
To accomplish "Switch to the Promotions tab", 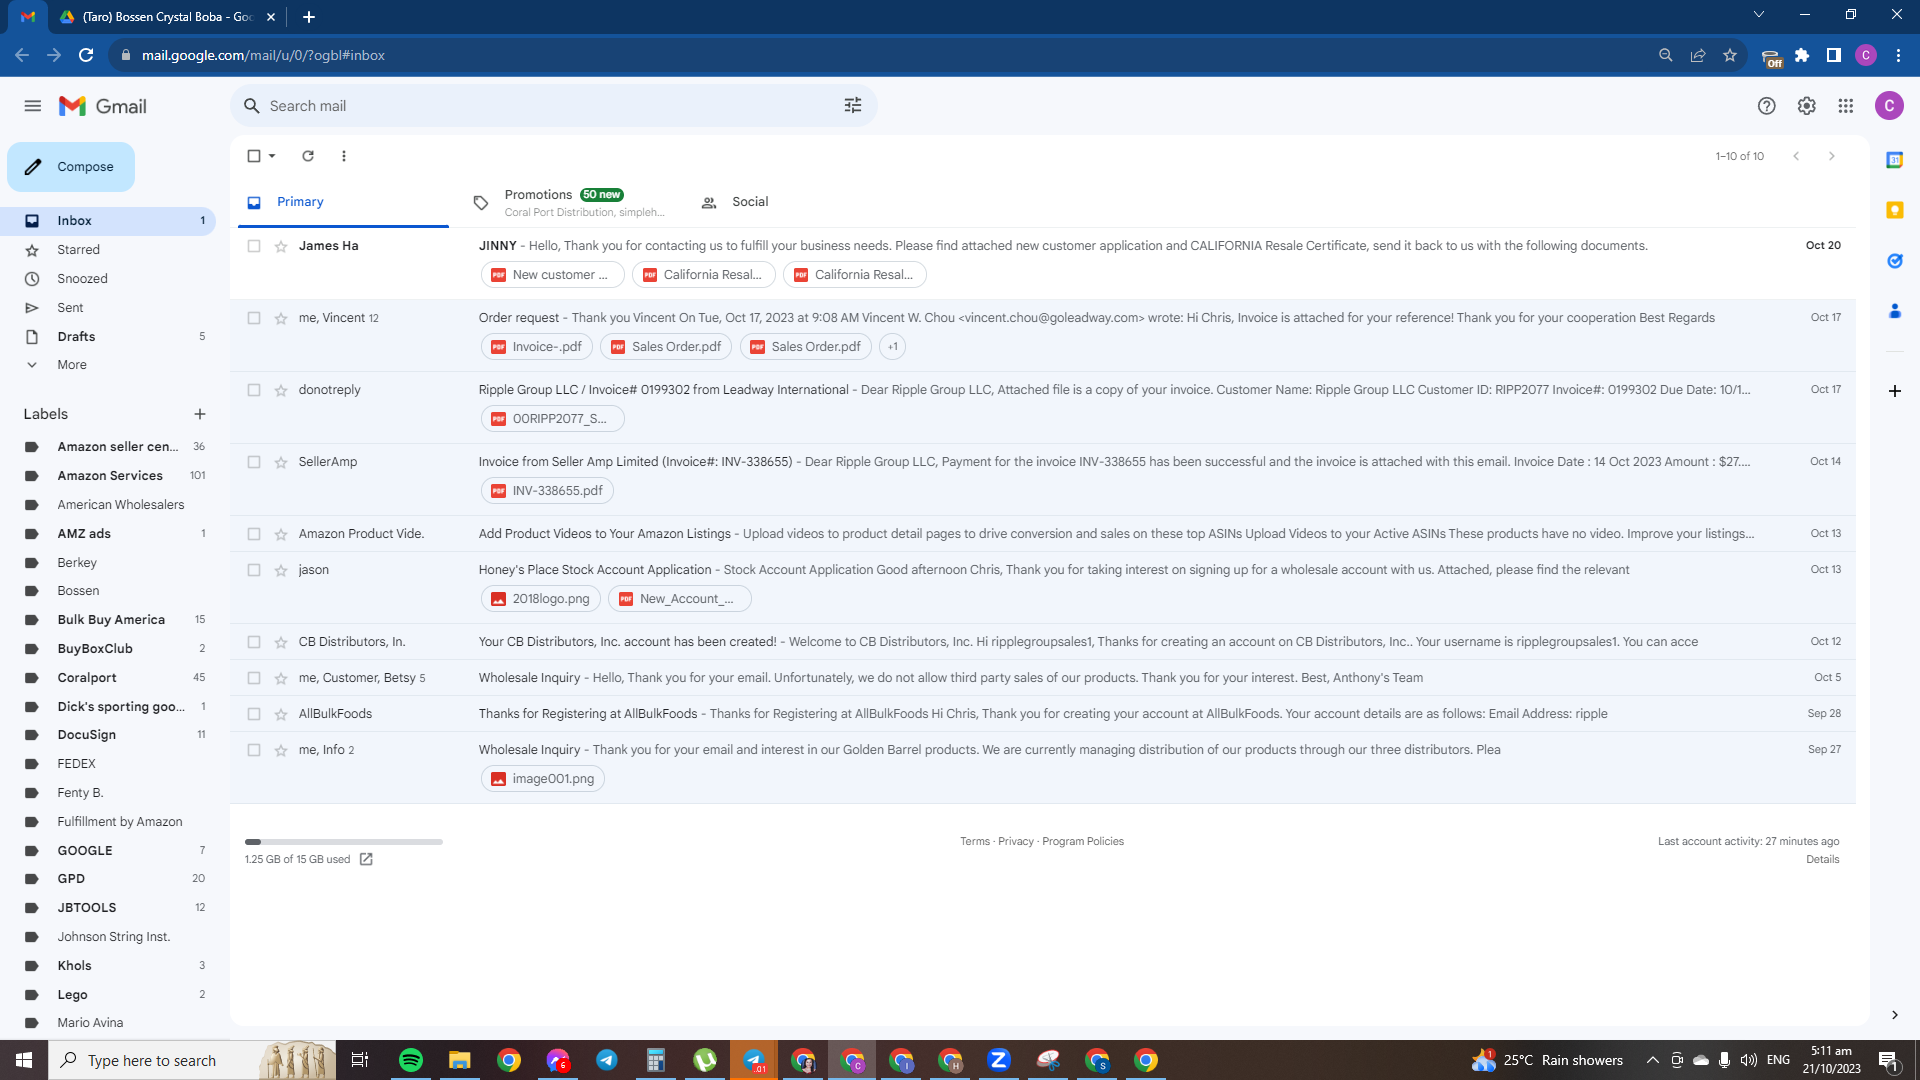I will 570,202.
